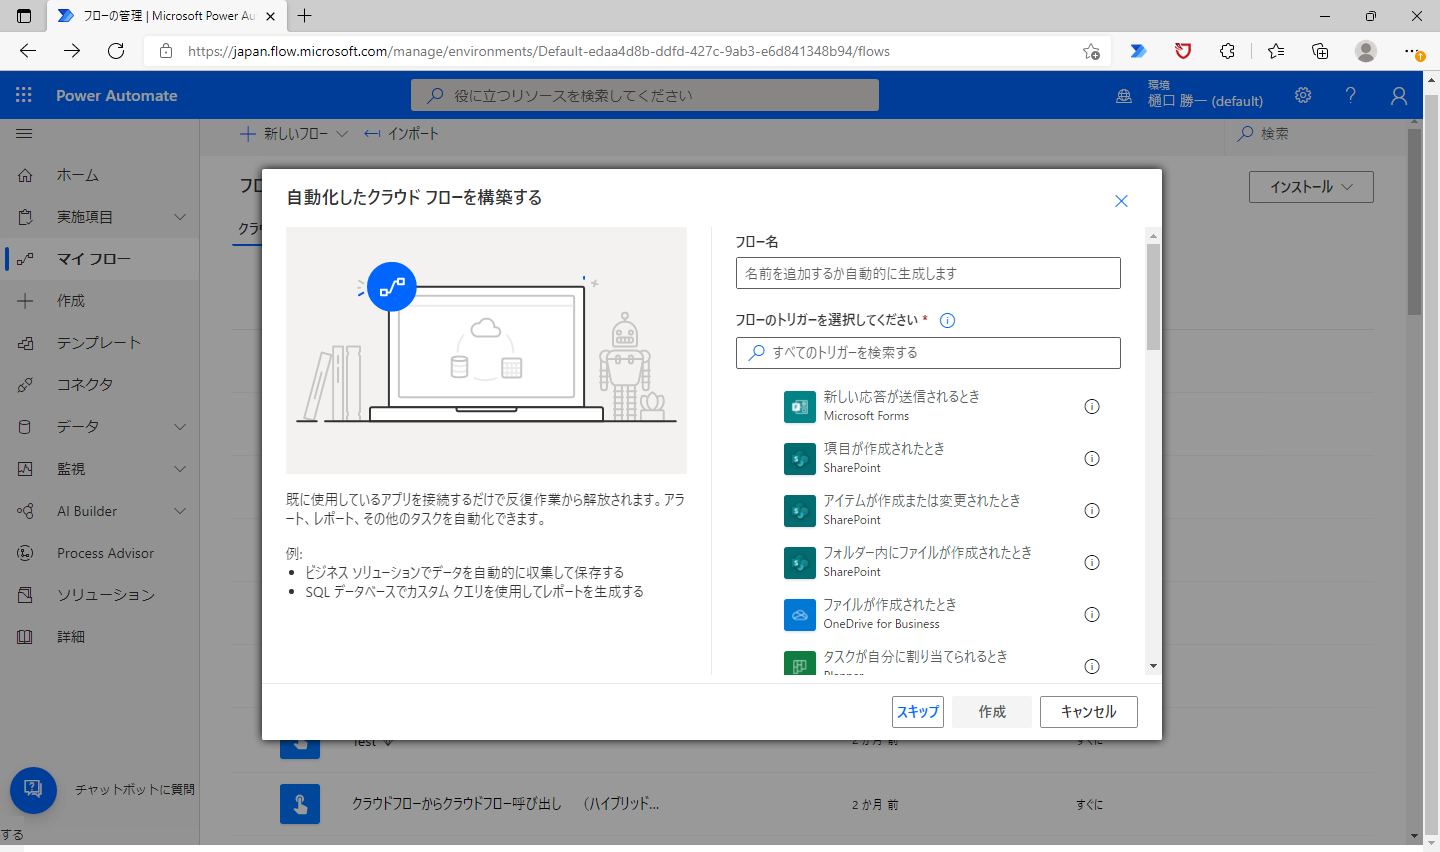Open the help question mark icon
This screenshot has width=1440, height=852.
click(x=1351, y=95)
